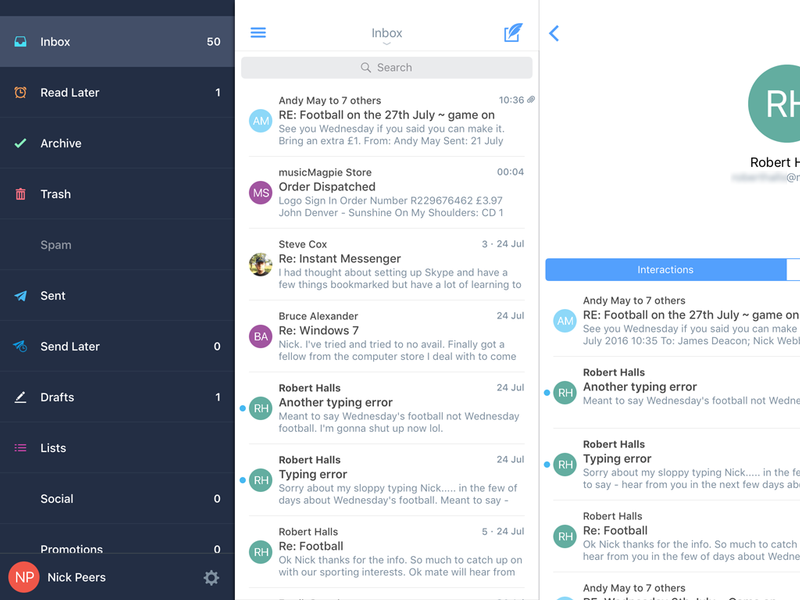Toggle read dot on 'Typing error' in Interactions

548,464
